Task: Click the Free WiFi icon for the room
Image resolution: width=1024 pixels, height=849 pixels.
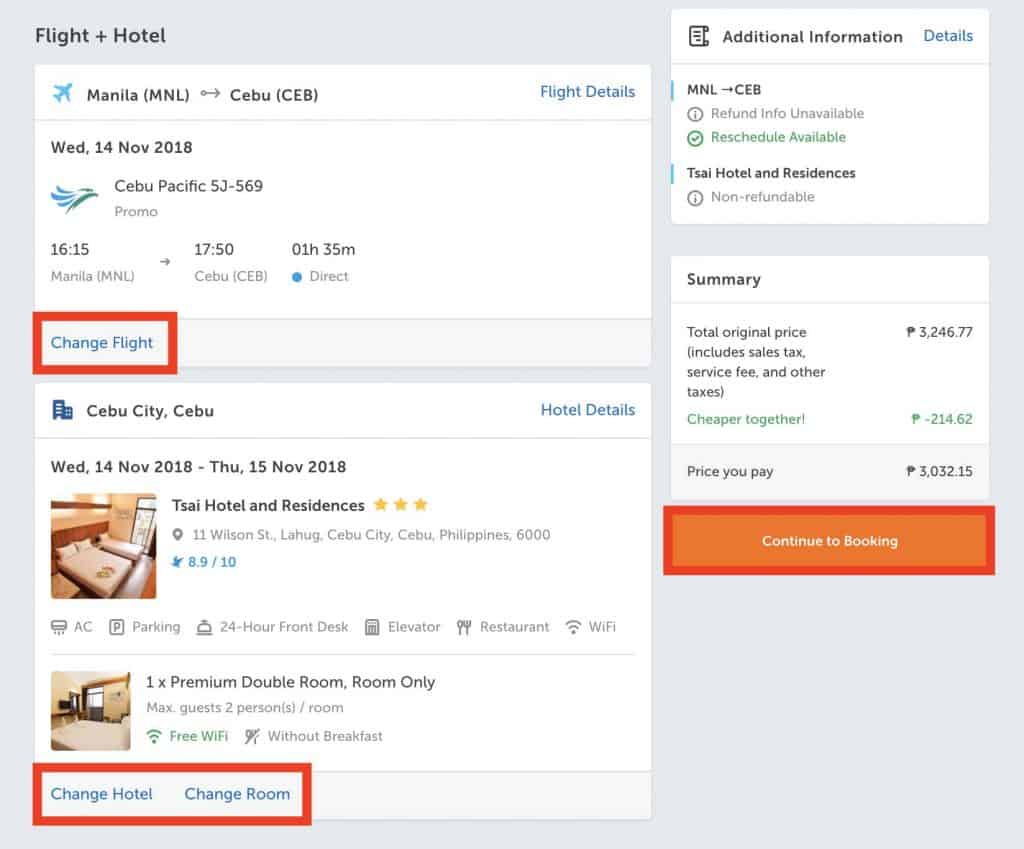Action: tap(154, 736)
